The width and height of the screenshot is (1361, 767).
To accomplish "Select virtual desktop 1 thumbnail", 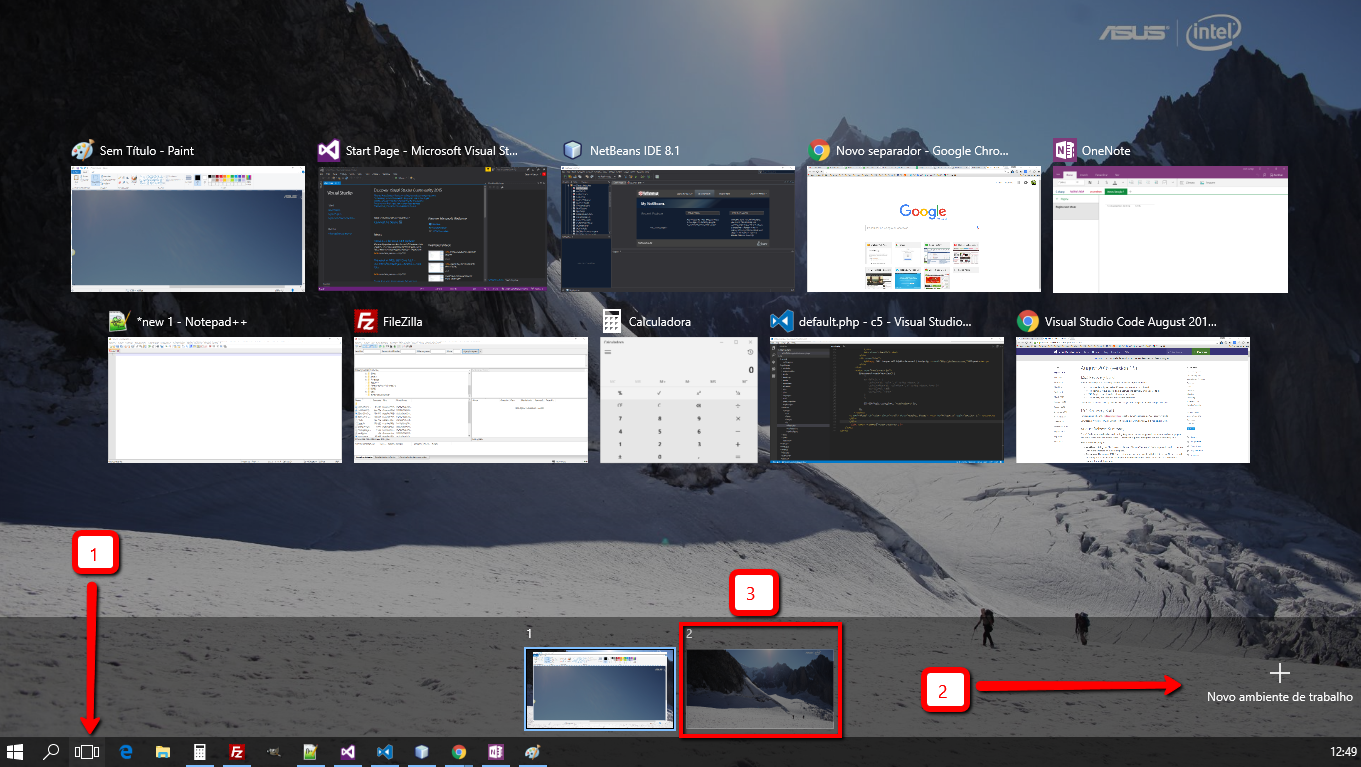I will pos(600,688).
